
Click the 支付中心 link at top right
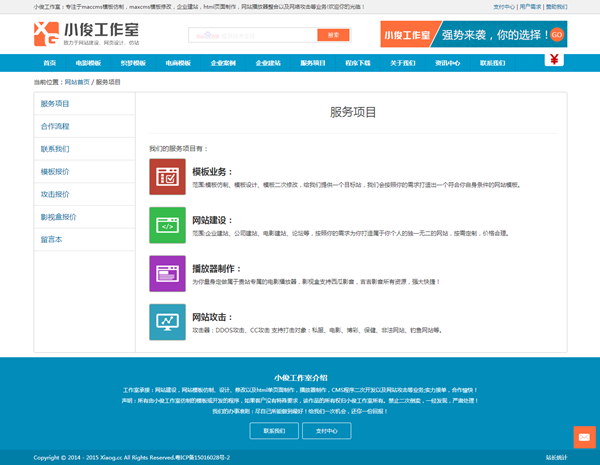[x=504, y=7]
